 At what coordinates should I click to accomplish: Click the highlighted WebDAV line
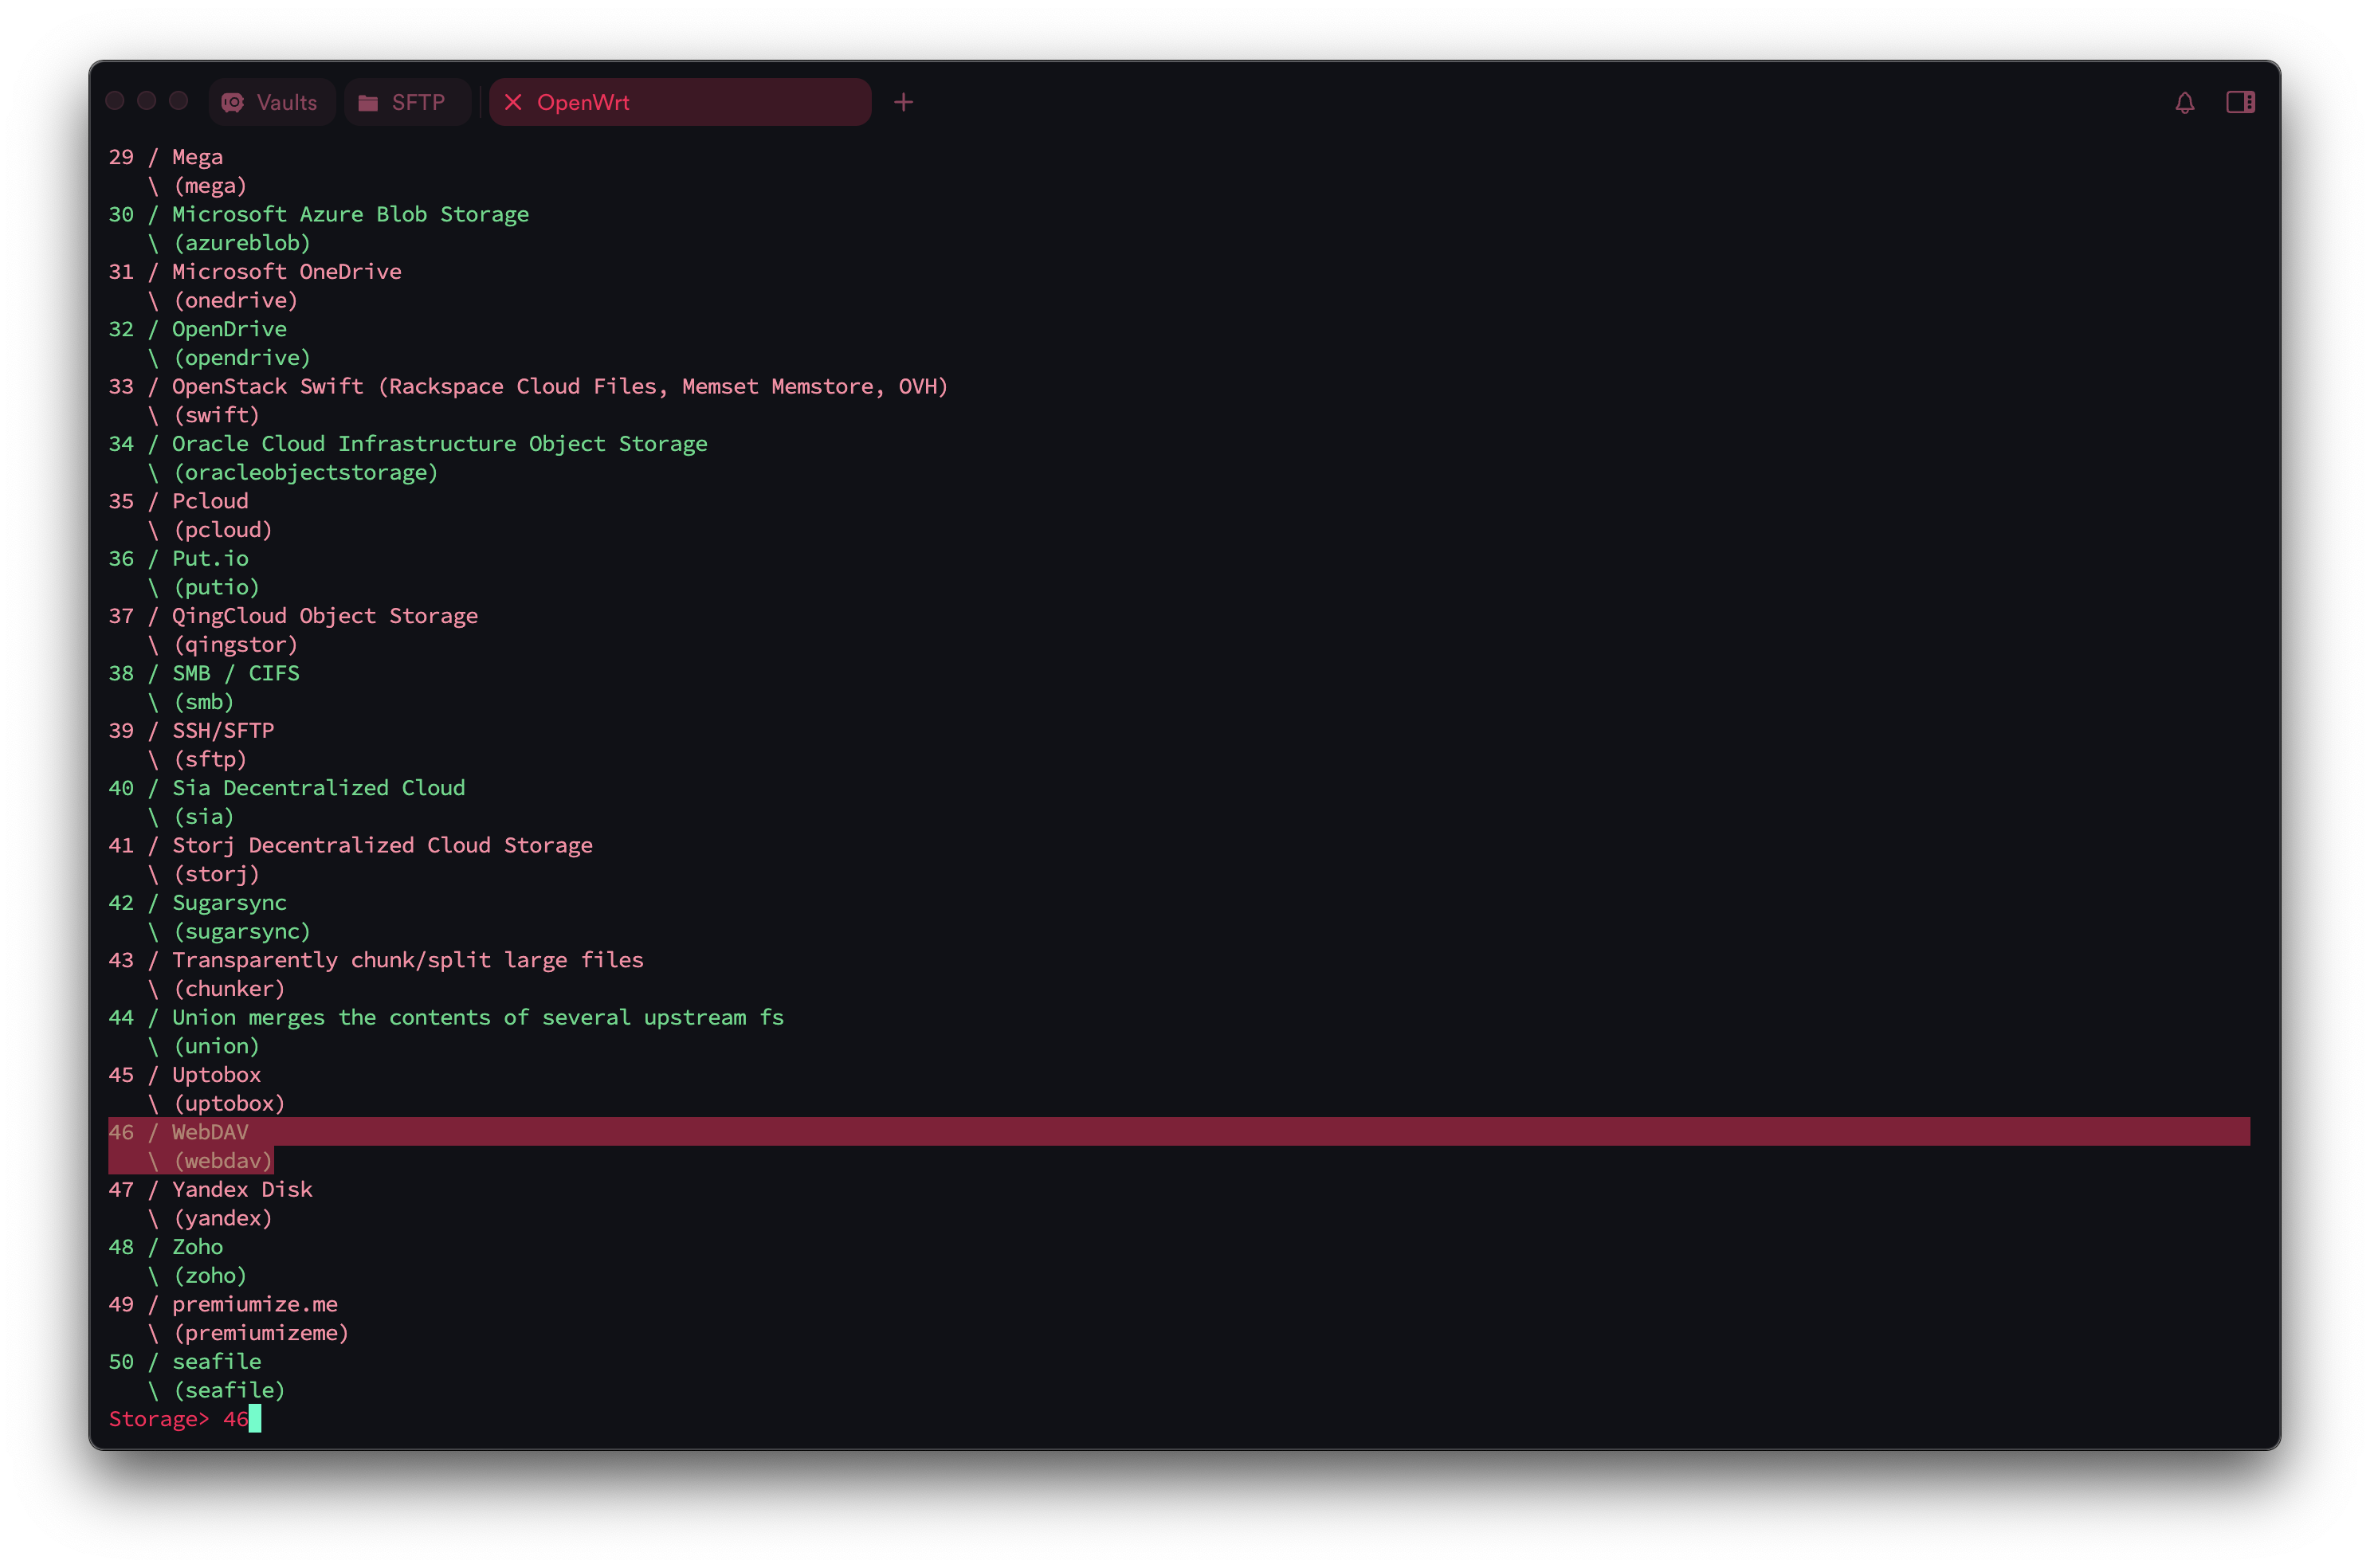(x=210, y=1132)
